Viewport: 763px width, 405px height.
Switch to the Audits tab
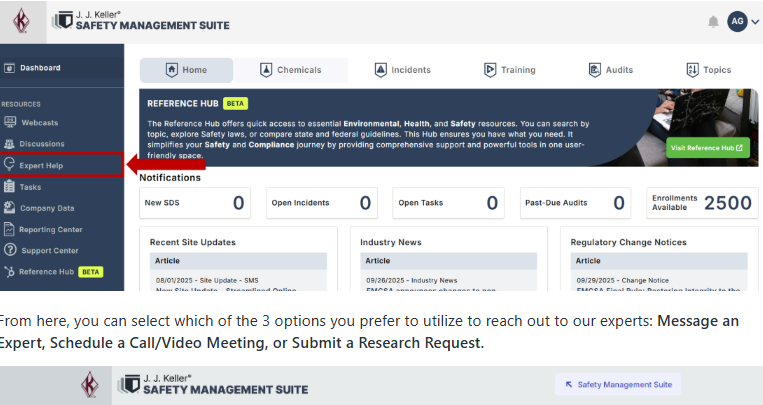point(611,70)
